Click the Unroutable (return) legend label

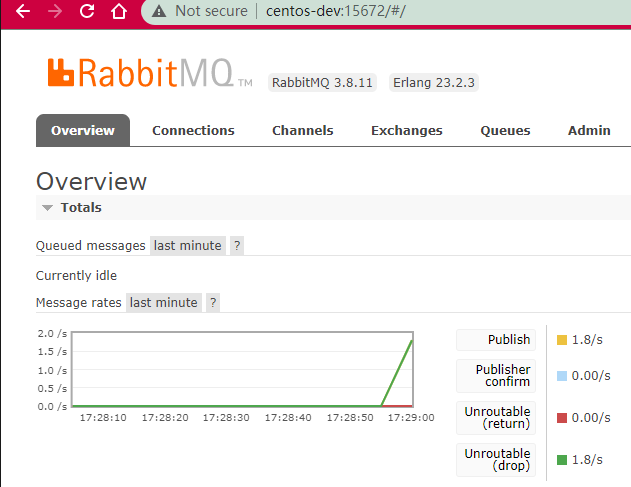click(x=496, y=418)
